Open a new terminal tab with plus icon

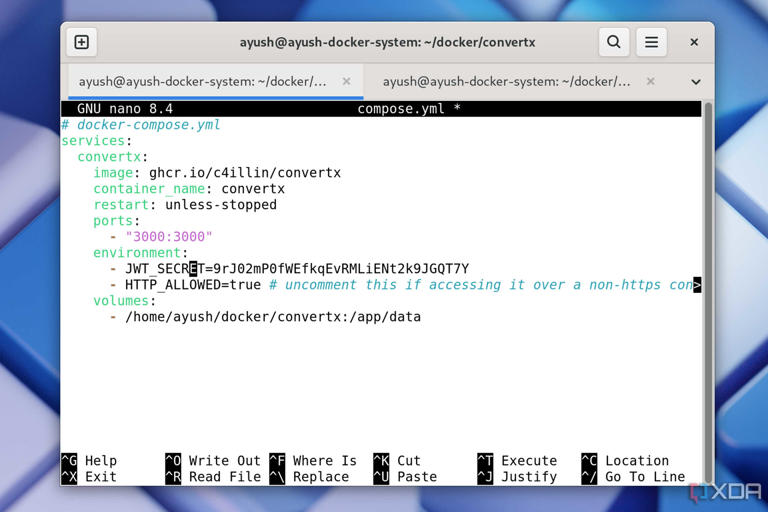pos(81,42)
